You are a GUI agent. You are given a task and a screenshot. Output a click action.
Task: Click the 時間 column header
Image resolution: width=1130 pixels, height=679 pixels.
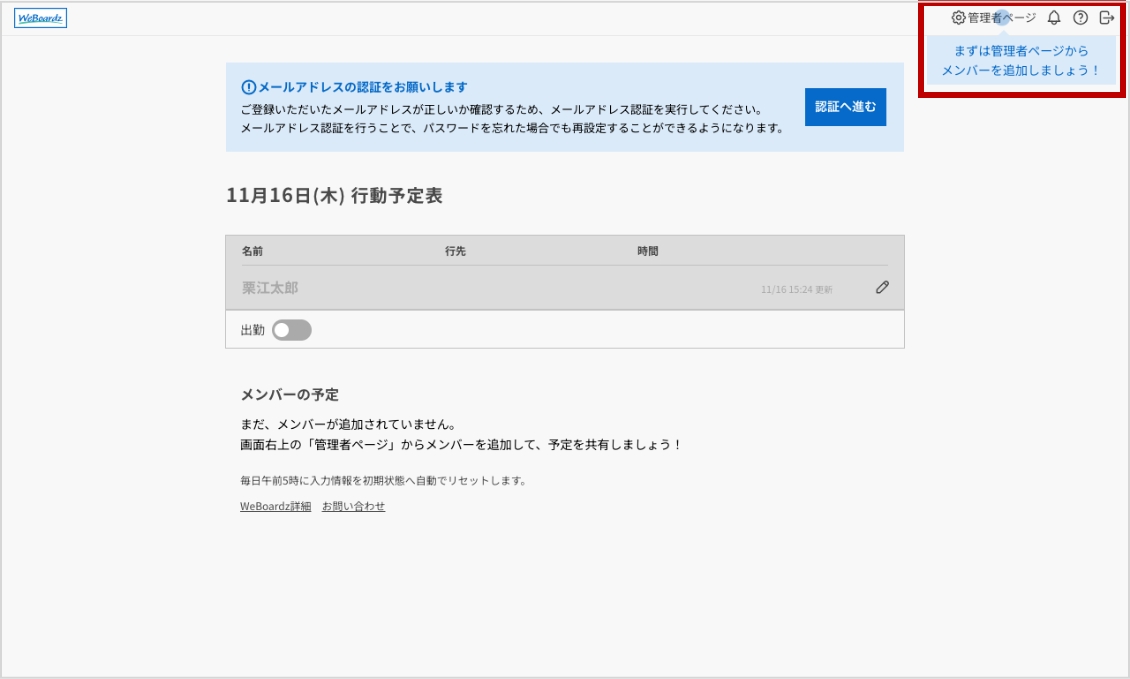pos(648,251)
